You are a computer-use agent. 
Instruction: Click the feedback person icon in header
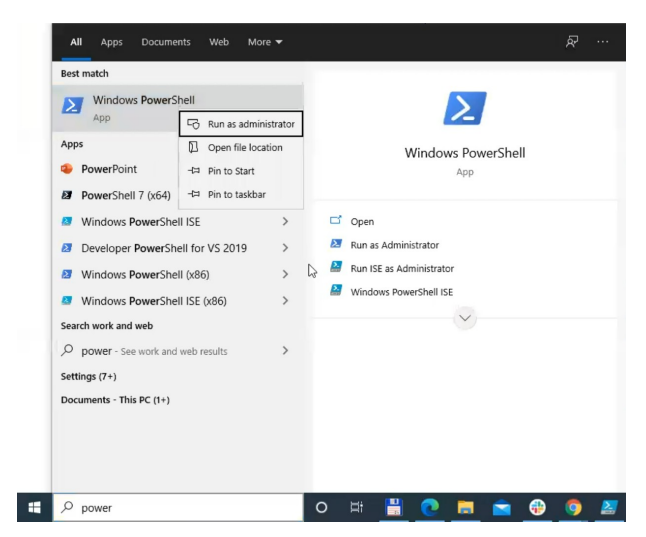coord(572,42)
